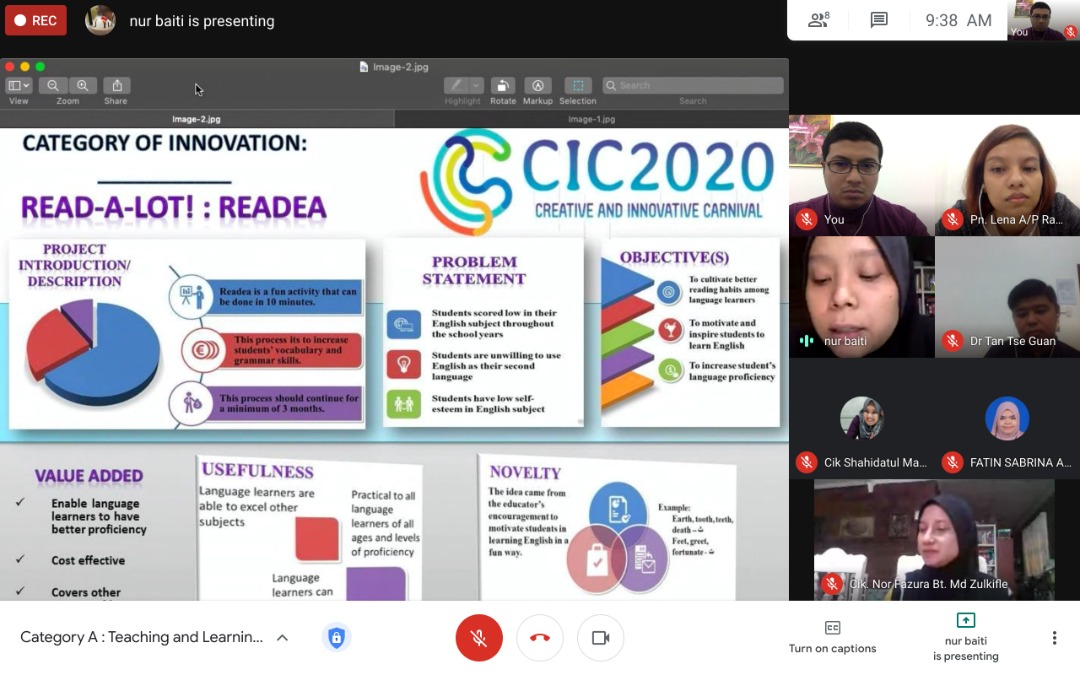Toggle the camera video button
The height and width of the screenshot is (675, 1080).
tap(601, 638)
